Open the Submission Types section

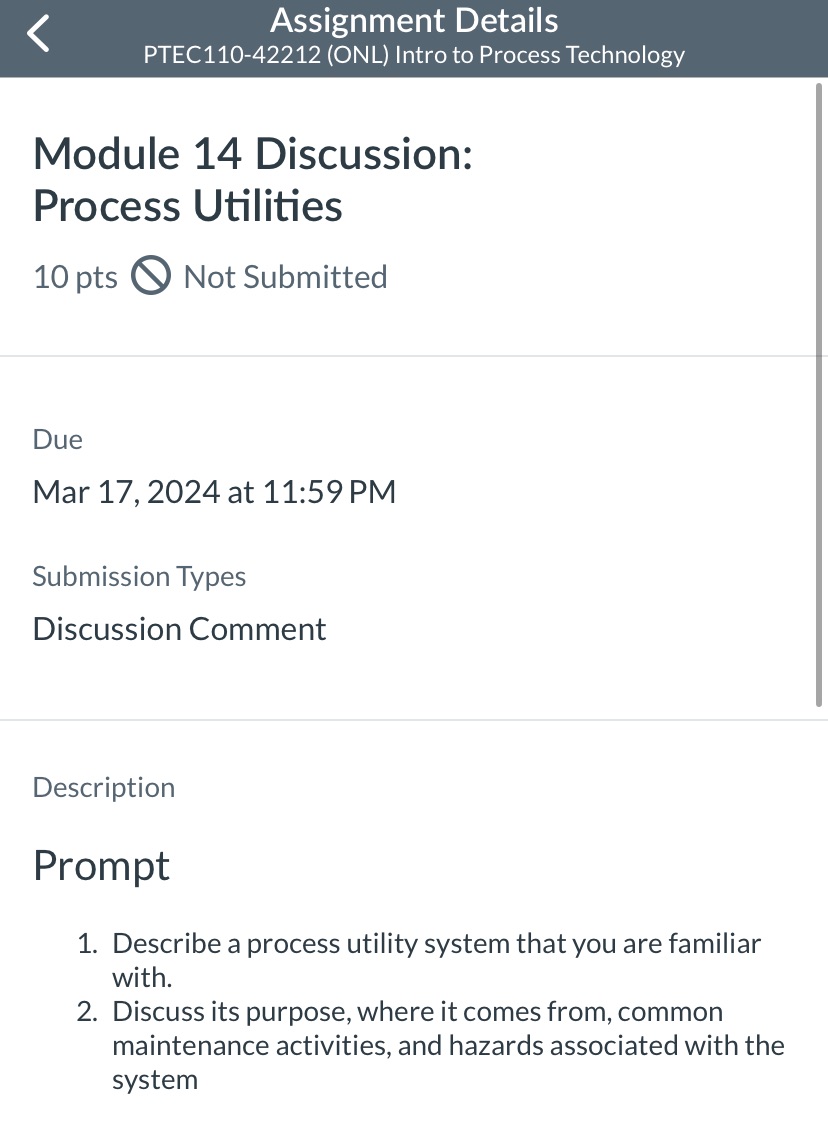point(139,576)
